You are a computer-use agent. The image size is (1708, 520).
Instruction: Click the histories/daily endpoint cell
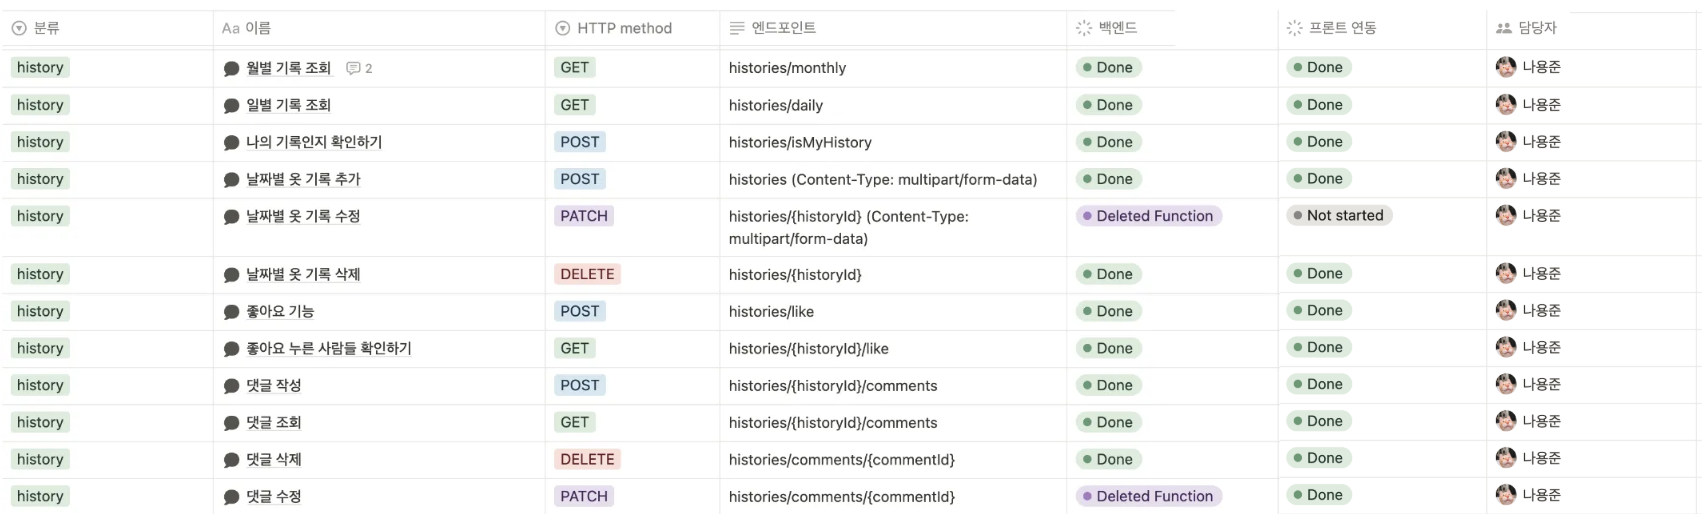point(893,105)
